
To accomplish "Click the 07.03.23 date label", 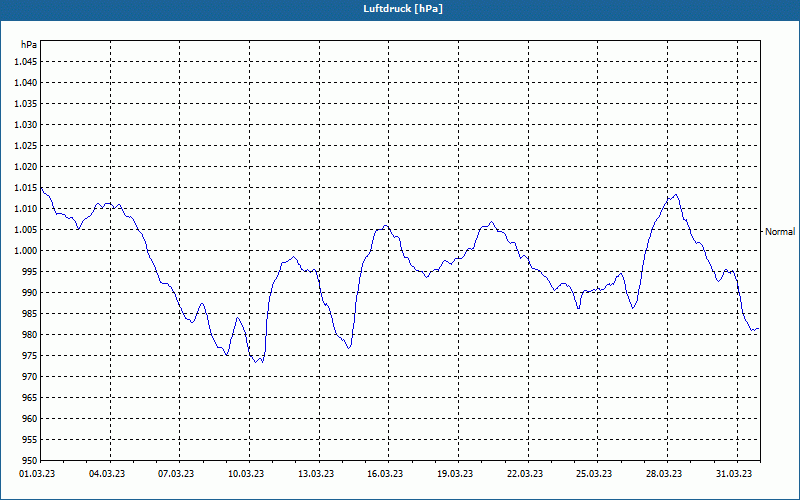I will pyautogui.click(x=176, y=473).
